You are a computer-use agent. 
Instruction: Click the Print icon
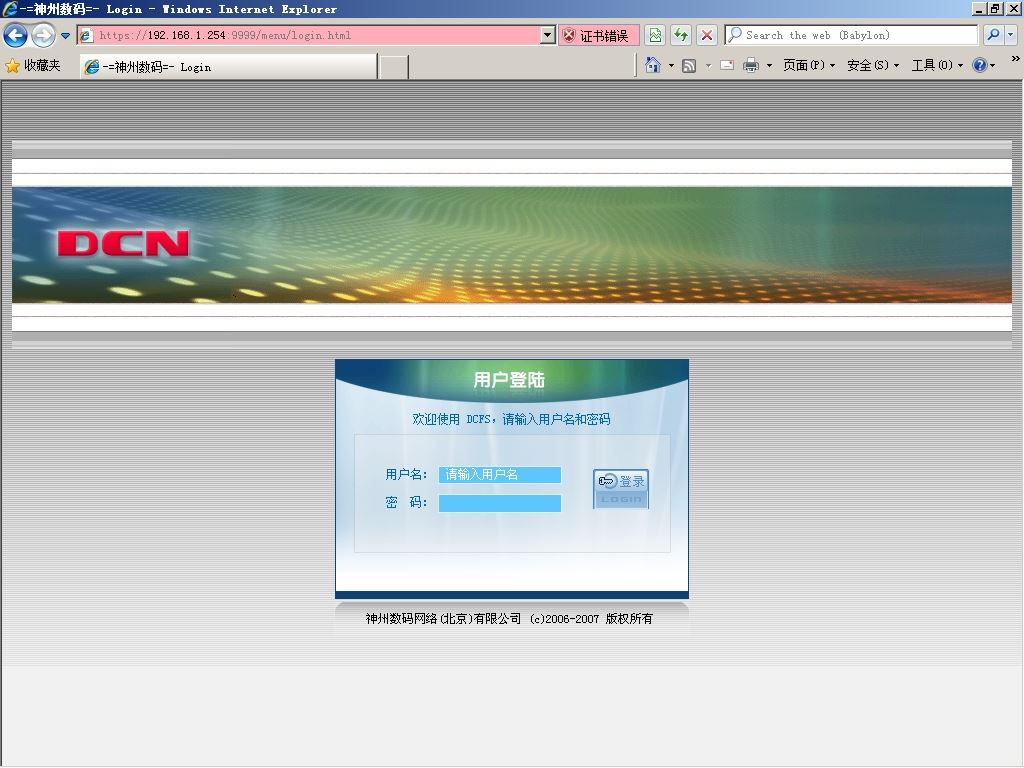(x=751, y=65)
